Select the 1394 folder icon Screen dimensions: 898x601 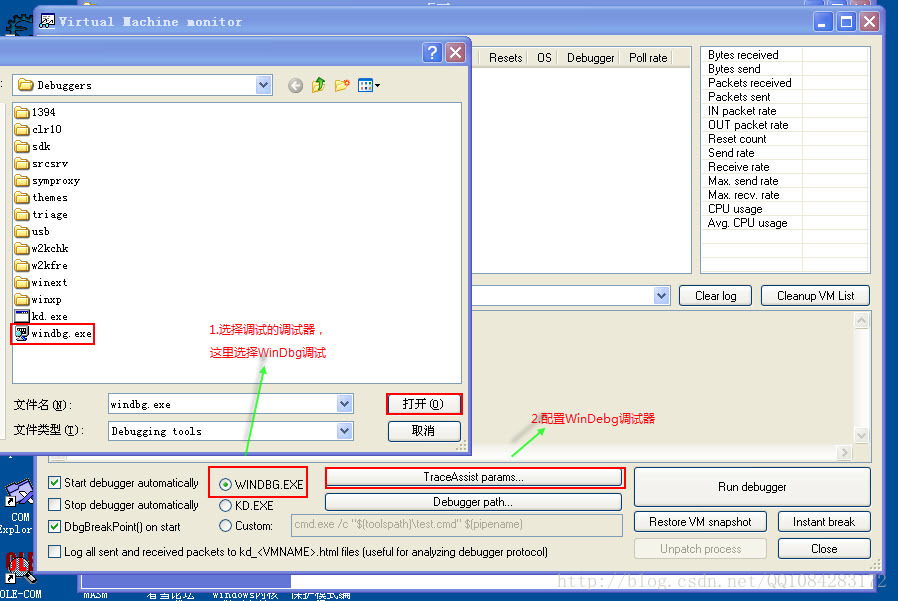click(x=22, y=112)
